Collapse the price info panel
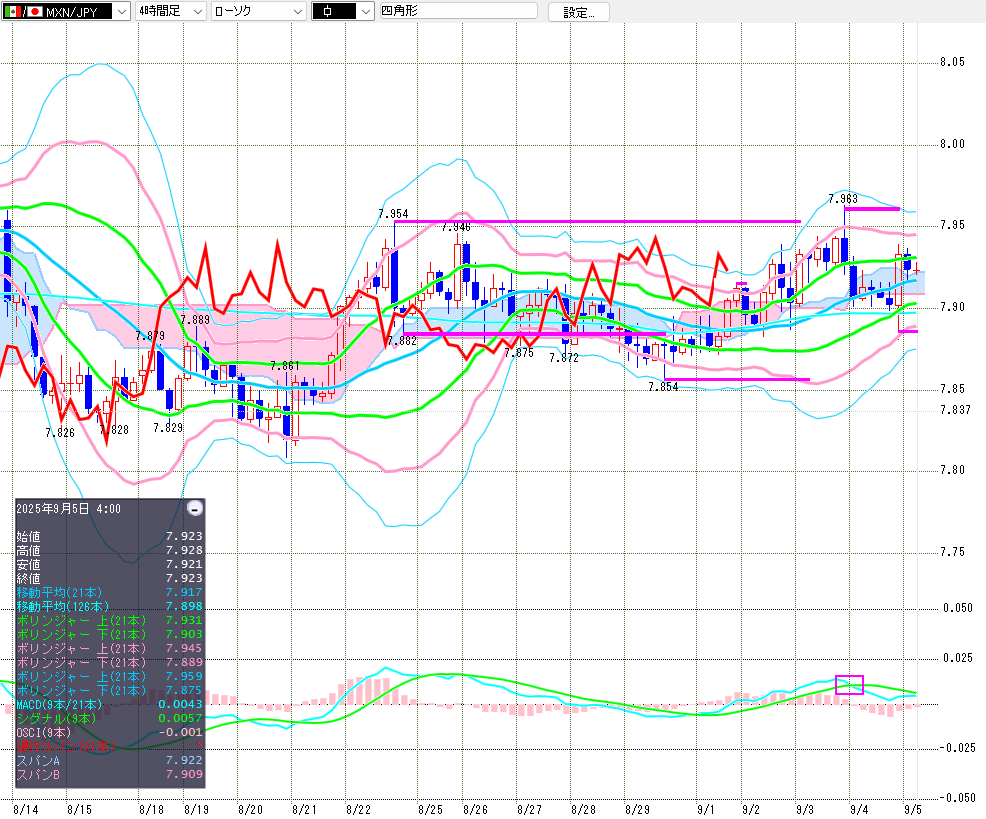 195,508
